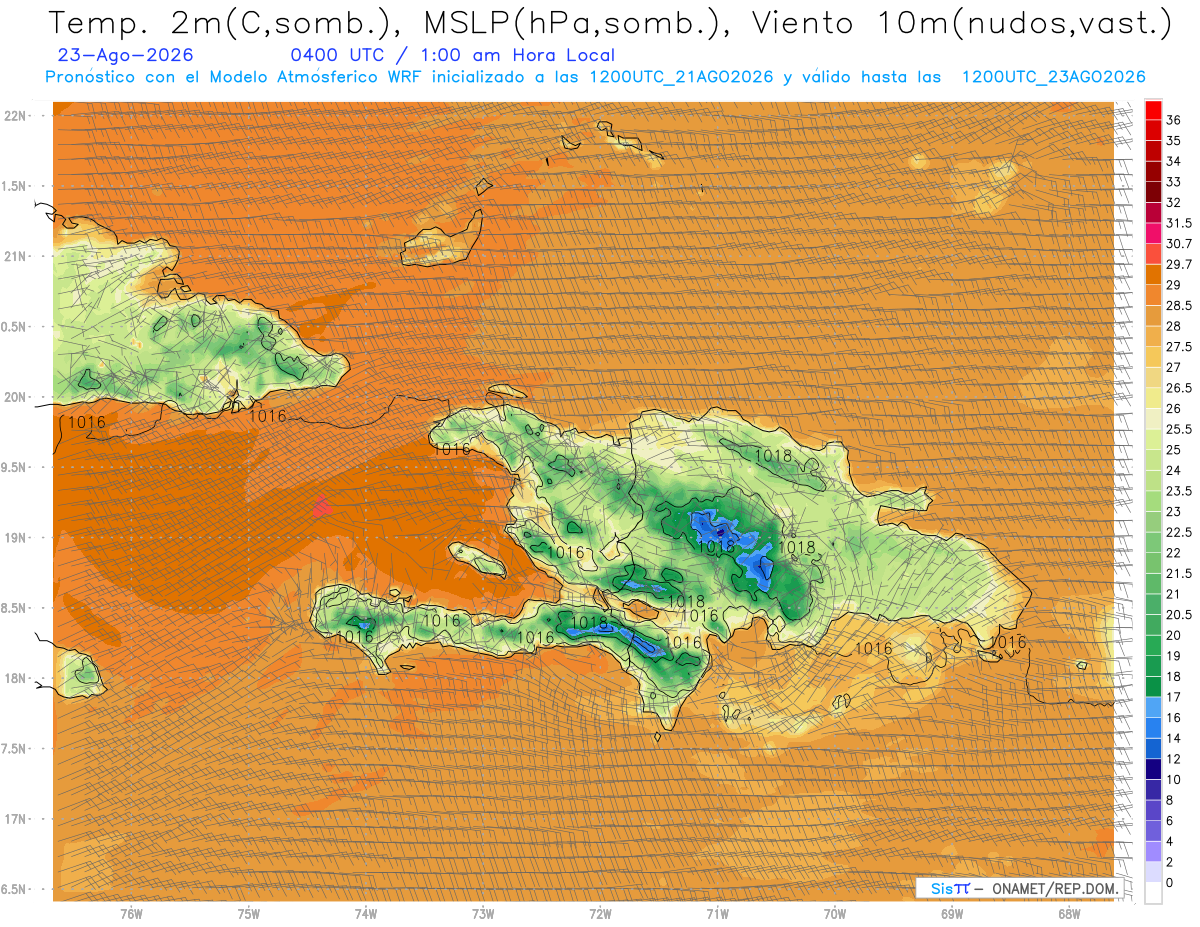Click the white swatch below label 0
This screenshot has width=1200, height=927.
pyautogui.click(x=1153, y=893)
